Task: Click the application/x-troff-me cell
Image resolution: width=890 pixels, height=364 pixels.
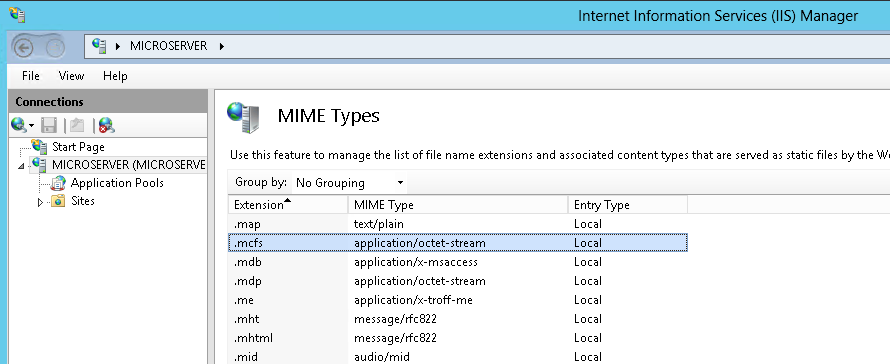Action: pos(413,300)
